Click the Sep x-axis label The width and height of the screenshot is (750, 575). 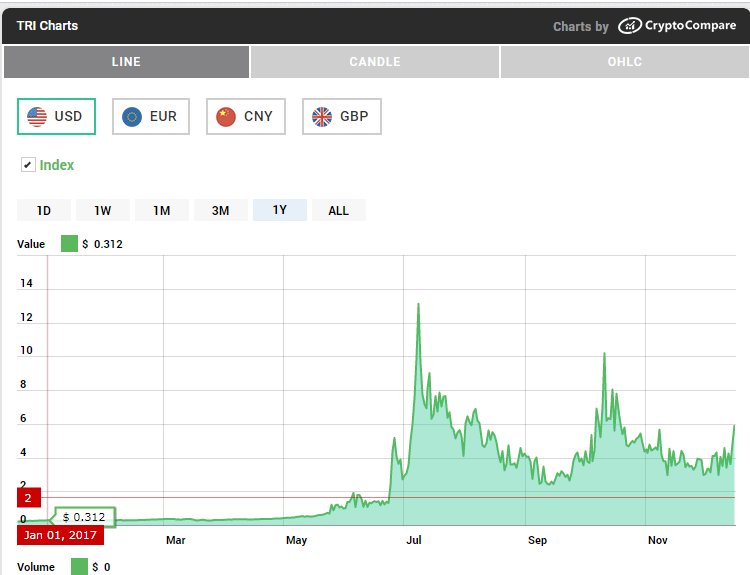coord(537,540)
